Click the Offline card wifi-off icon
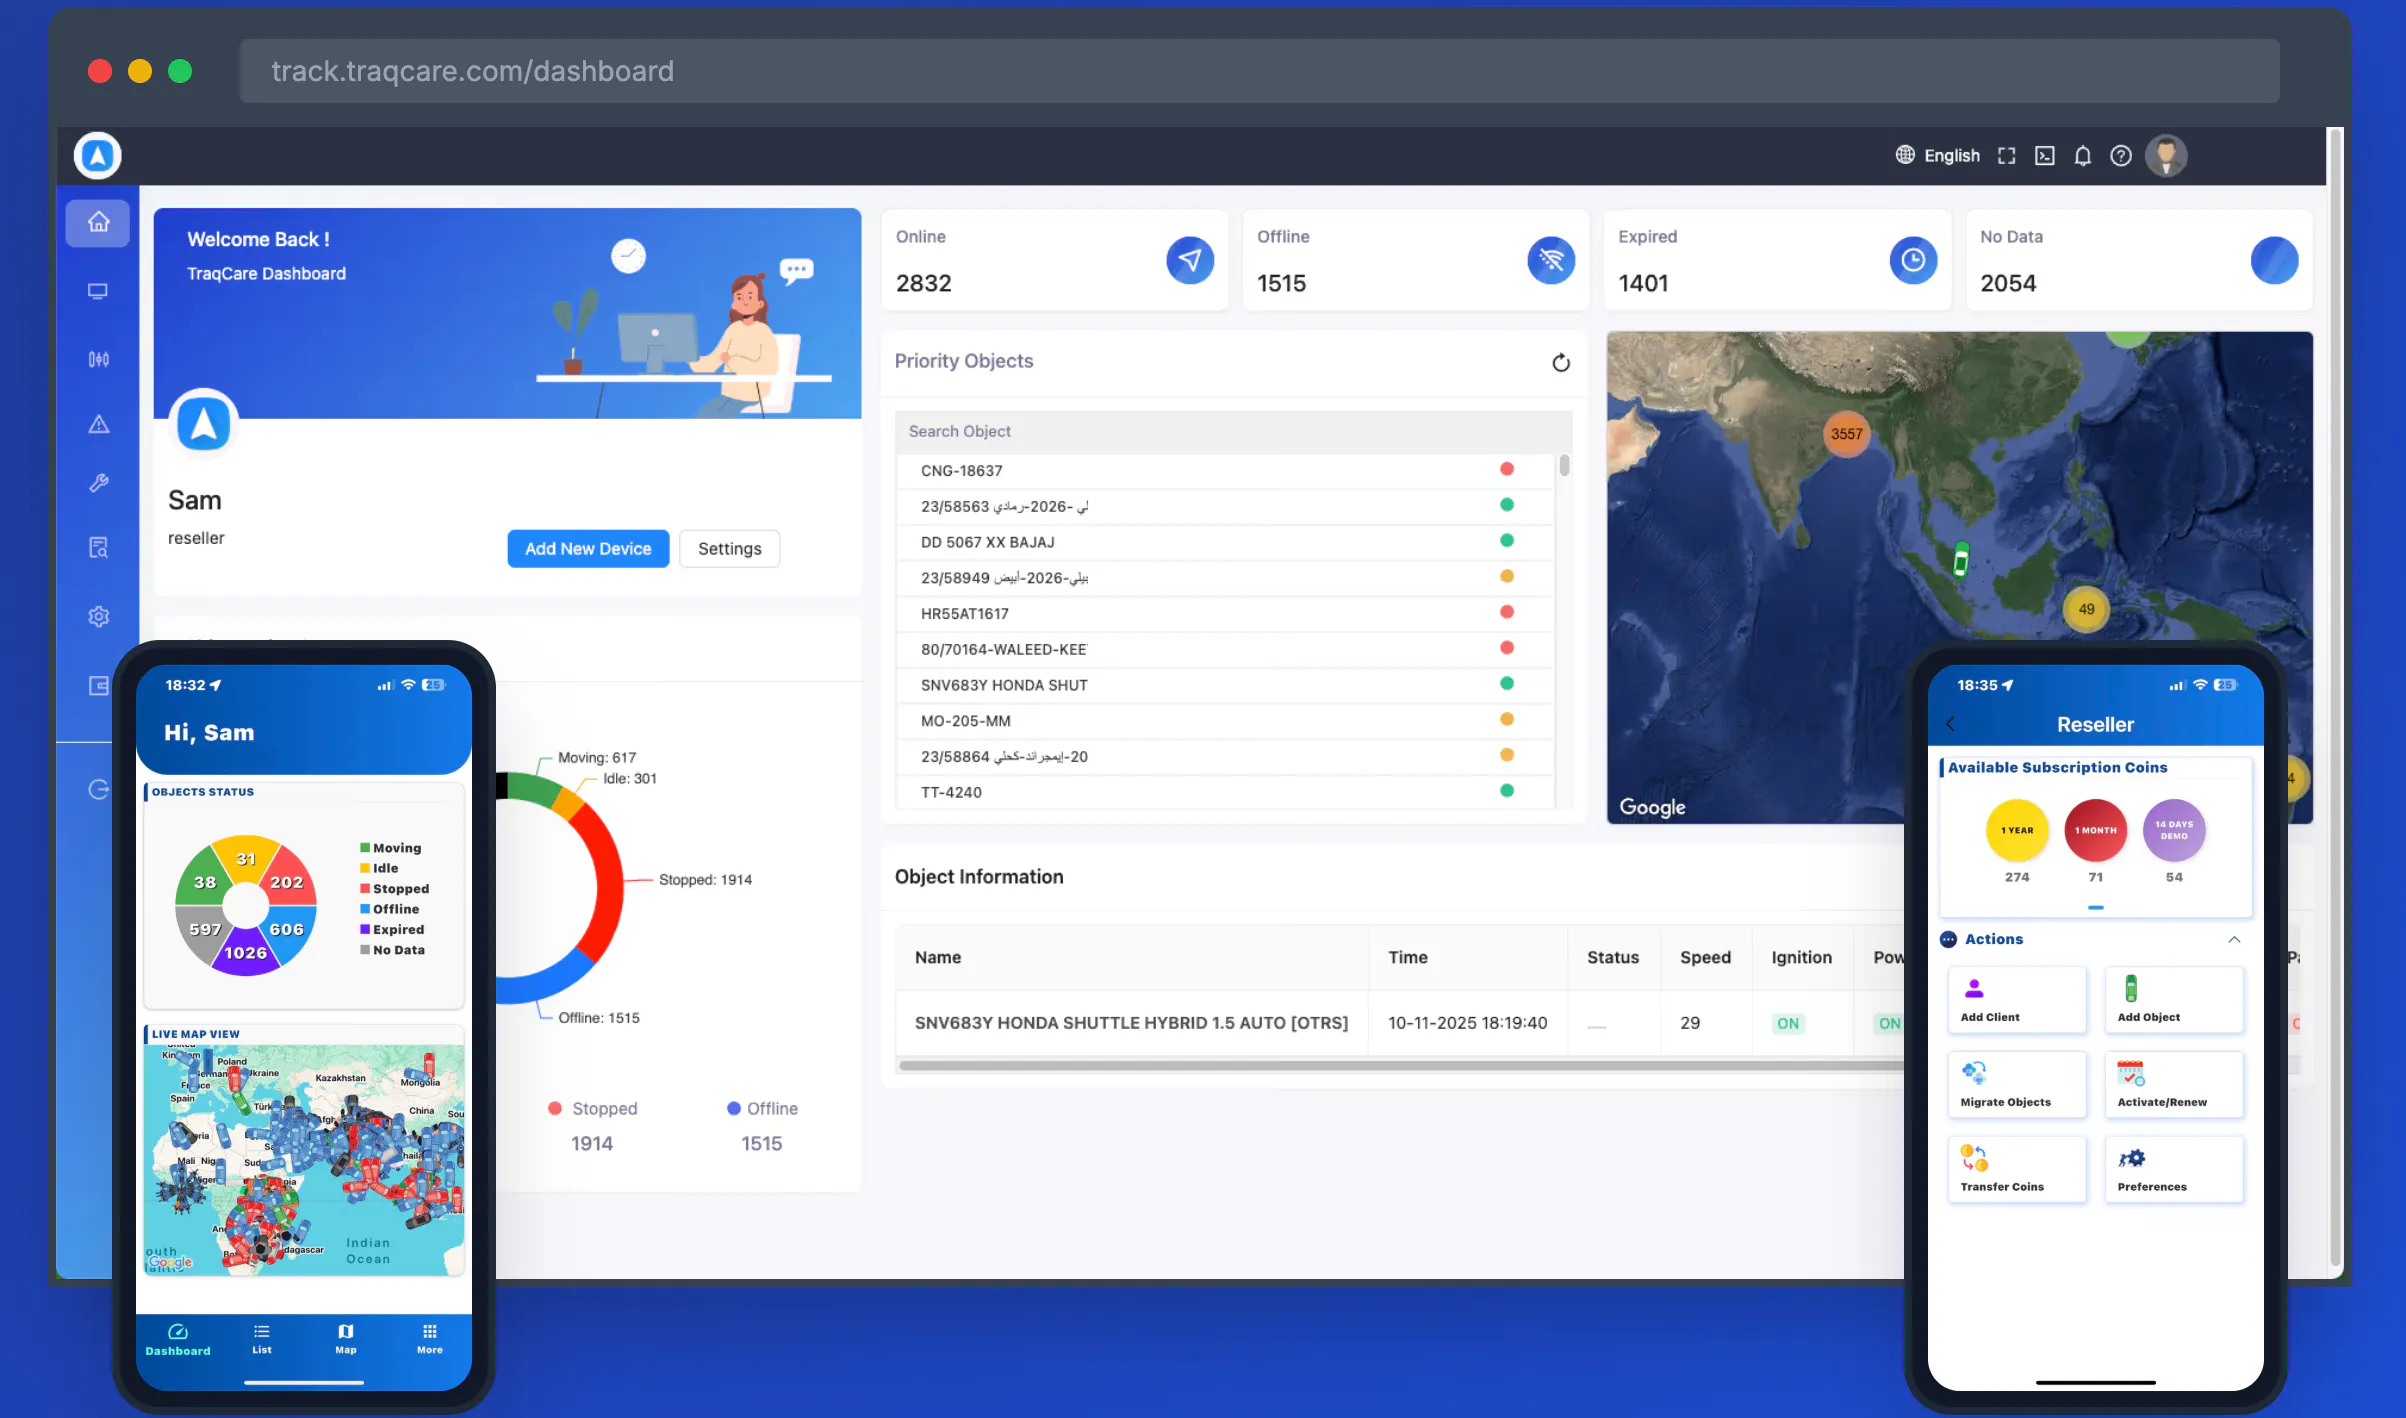Image resolution: width=2406 pixels, height=1418 pixels. (1551, 260)
